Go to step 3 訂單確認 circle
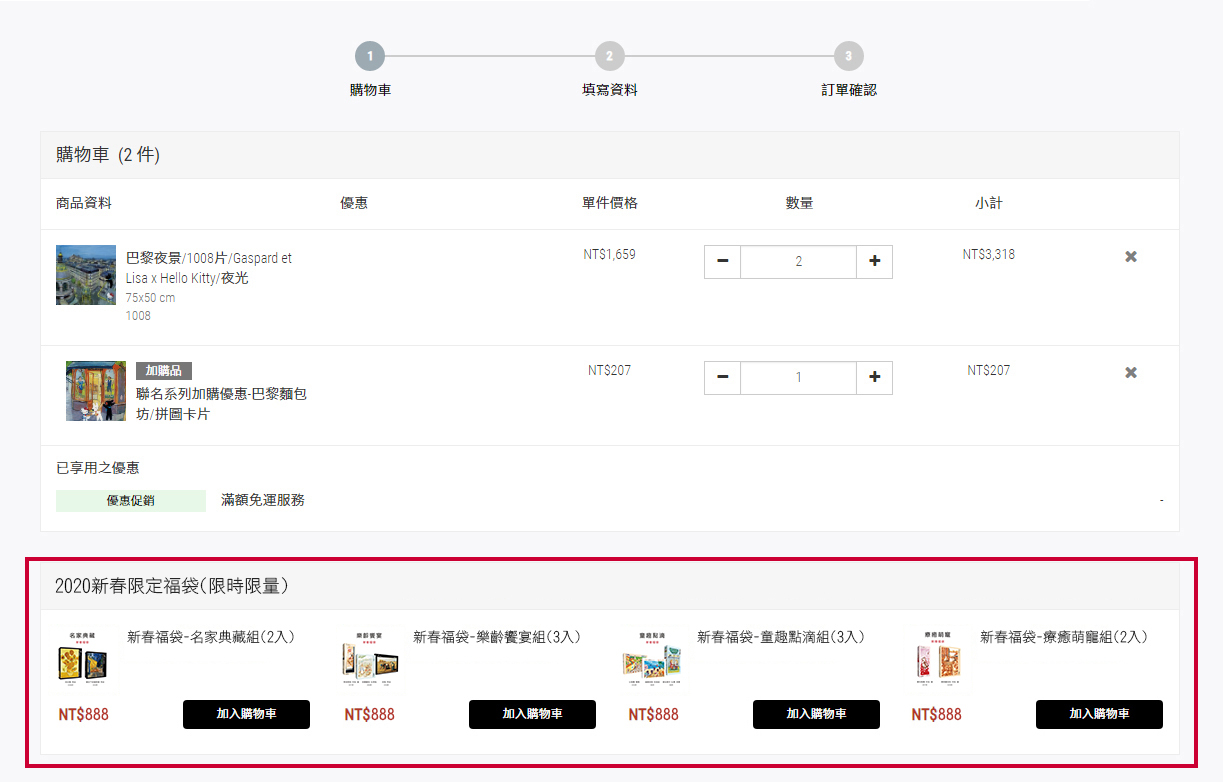 coord(848,56)
